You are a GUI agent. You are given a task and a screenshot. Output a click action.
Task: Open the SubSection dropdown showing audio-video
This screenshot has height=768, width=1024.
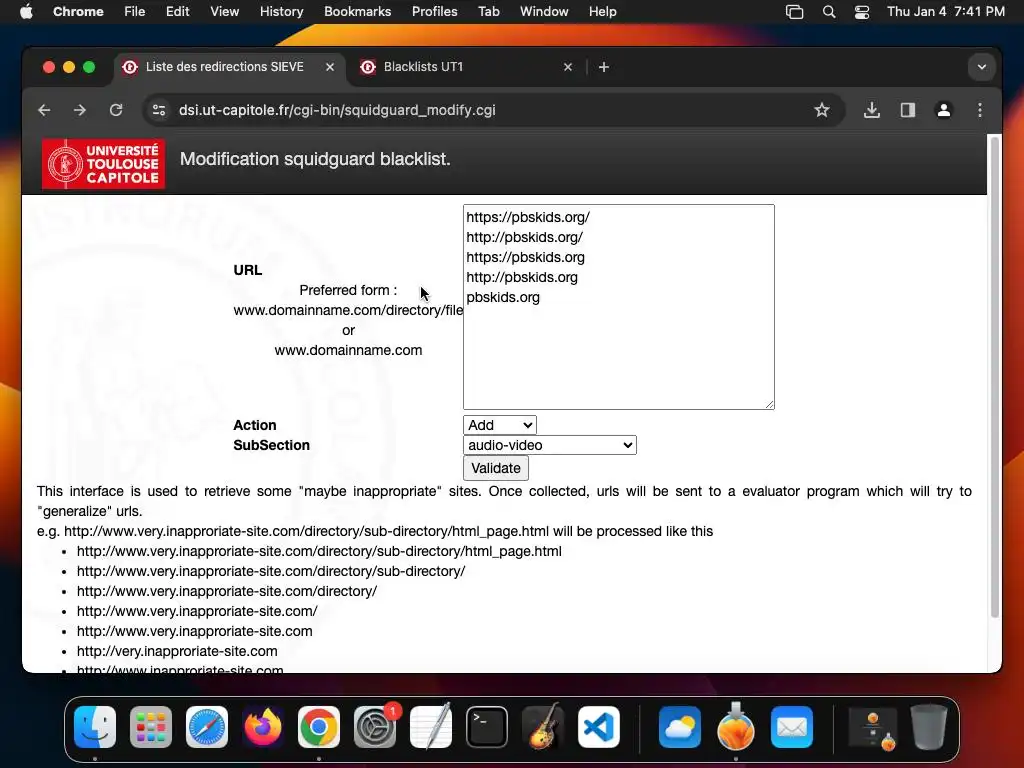click(549, 445)
